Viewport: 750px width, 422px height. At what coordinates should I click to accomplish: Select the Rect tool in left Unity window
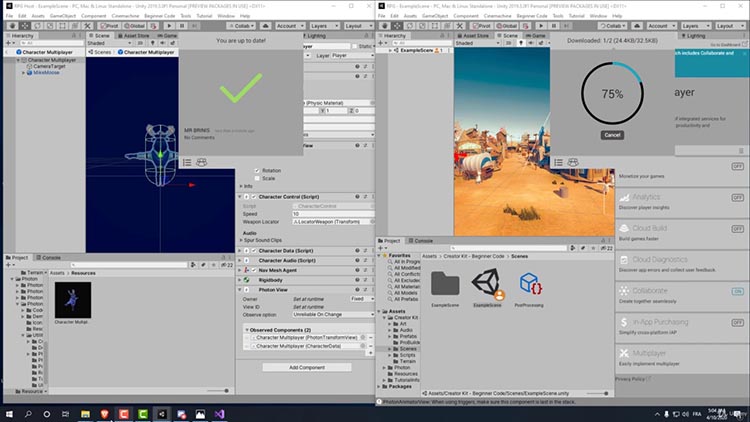click(62, 26)
